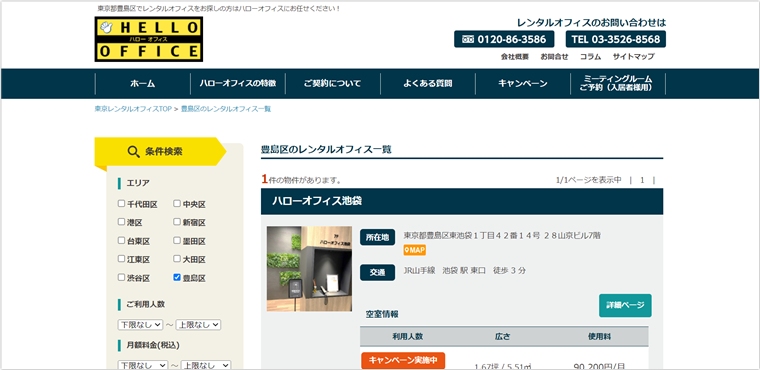
Task: Uncheck the 豊島区 area checkbox
Action: coord(177,278)
